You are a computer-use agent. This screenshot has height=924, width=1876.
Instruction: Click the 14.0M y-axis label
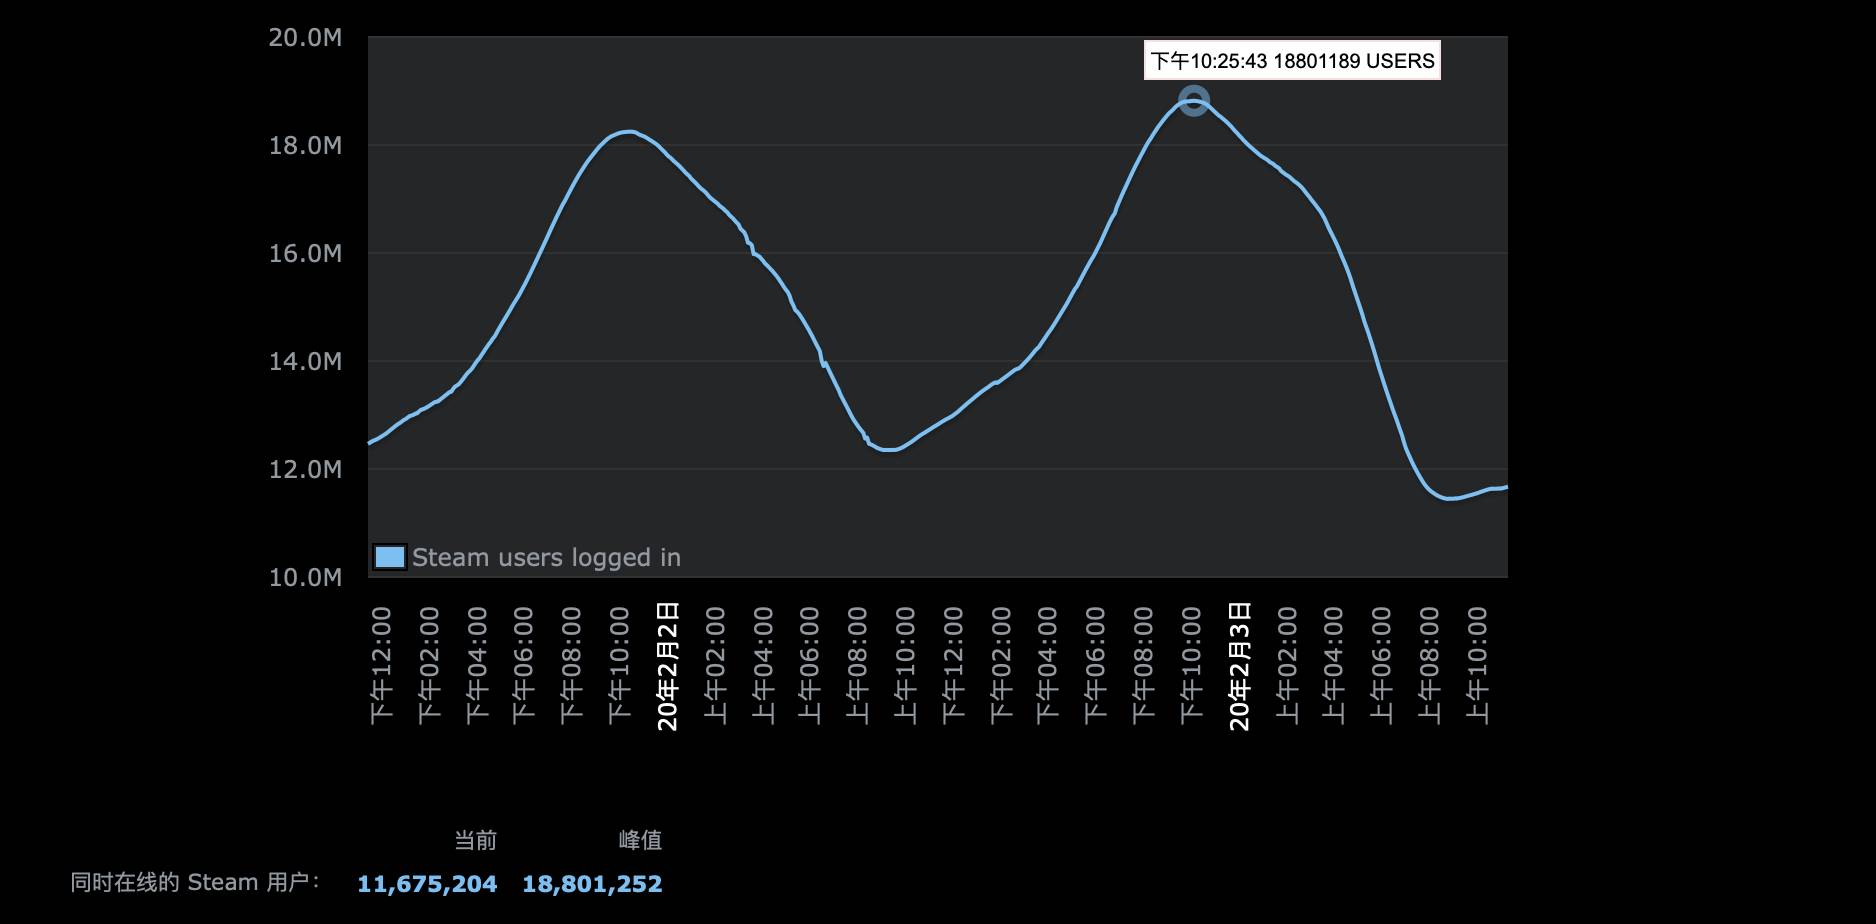coord(305,362)
